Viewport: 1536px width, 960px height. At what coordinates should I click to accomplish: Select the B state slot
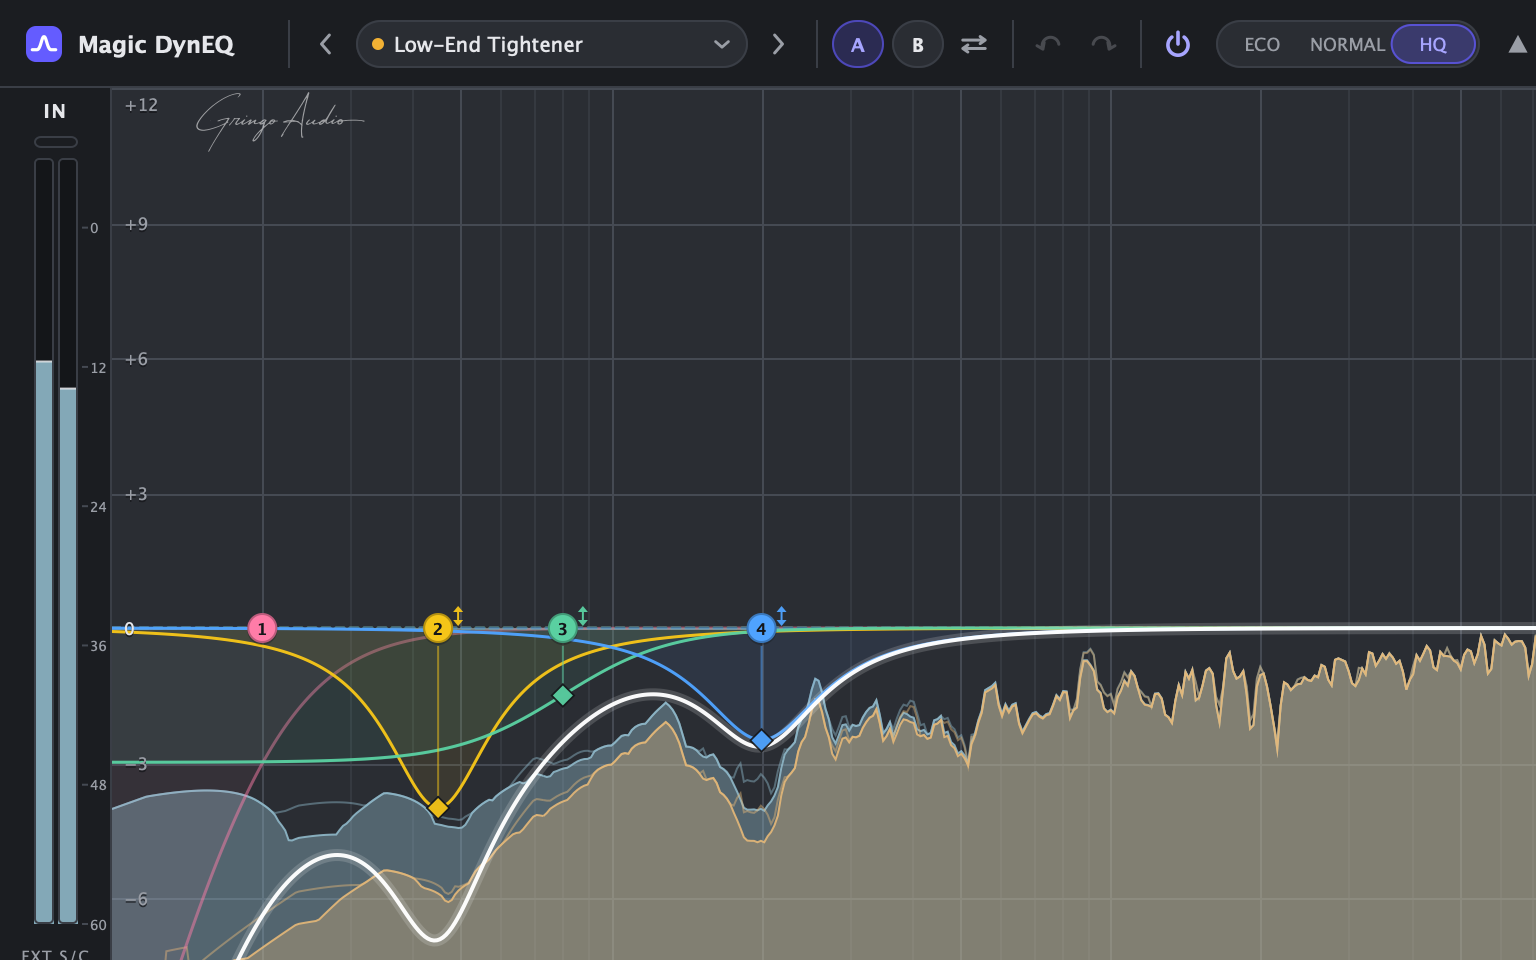pos(917,44)
